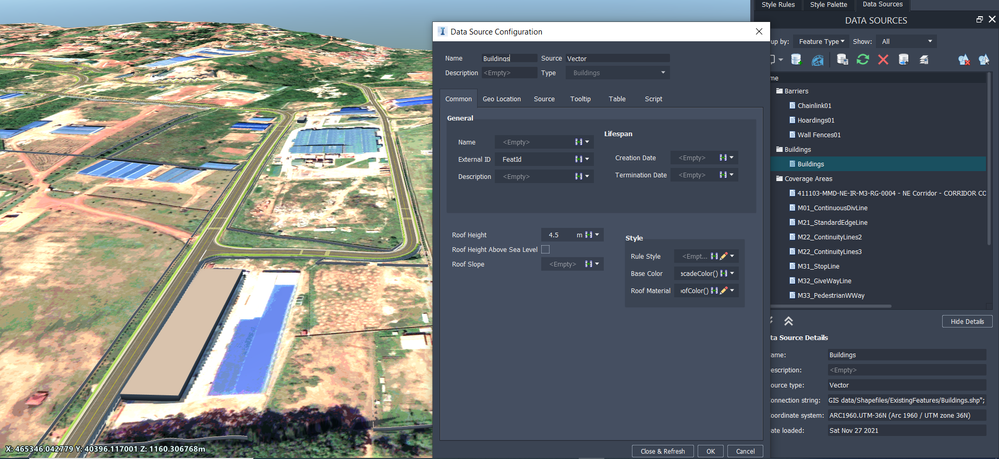
Task: Click the External ID FeatId input field
Action: tap(535, 159)
